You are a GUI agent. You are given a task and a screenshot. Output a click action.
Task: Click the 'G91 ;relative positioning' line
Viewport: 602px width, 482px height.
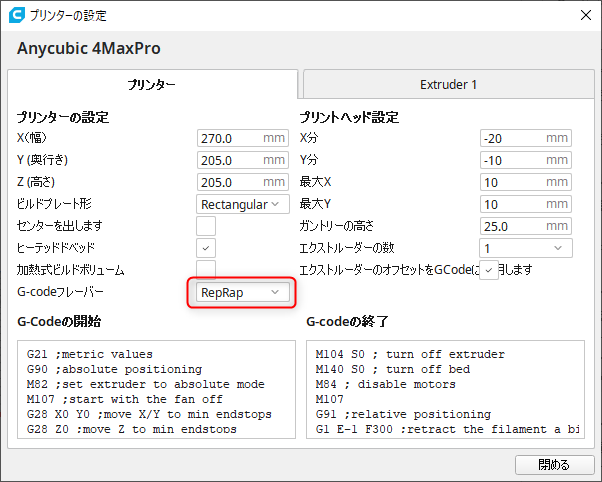(x=403, y=414)
